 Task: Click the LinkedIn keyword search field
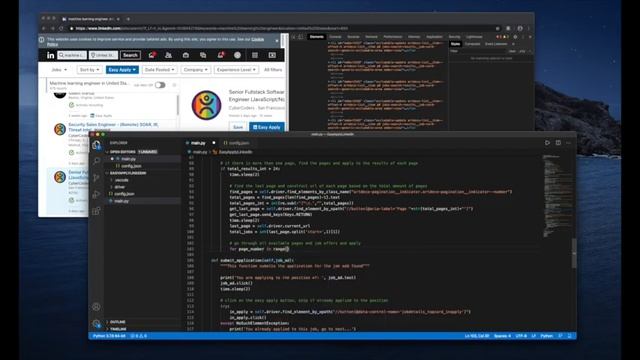tap(72, 55)
